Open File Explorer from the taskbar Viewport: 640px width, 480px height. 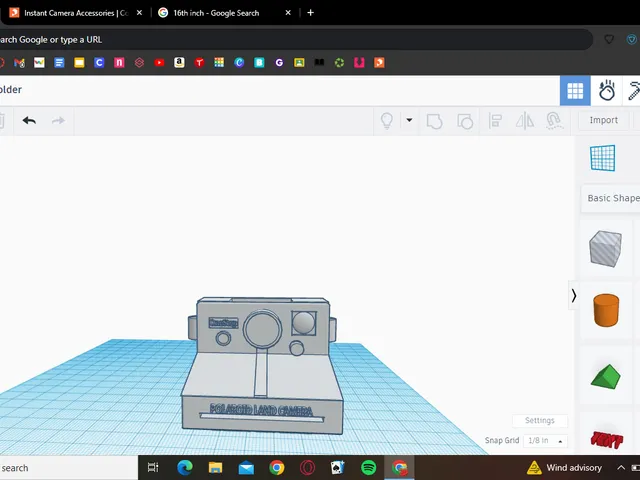coord(216,467)
